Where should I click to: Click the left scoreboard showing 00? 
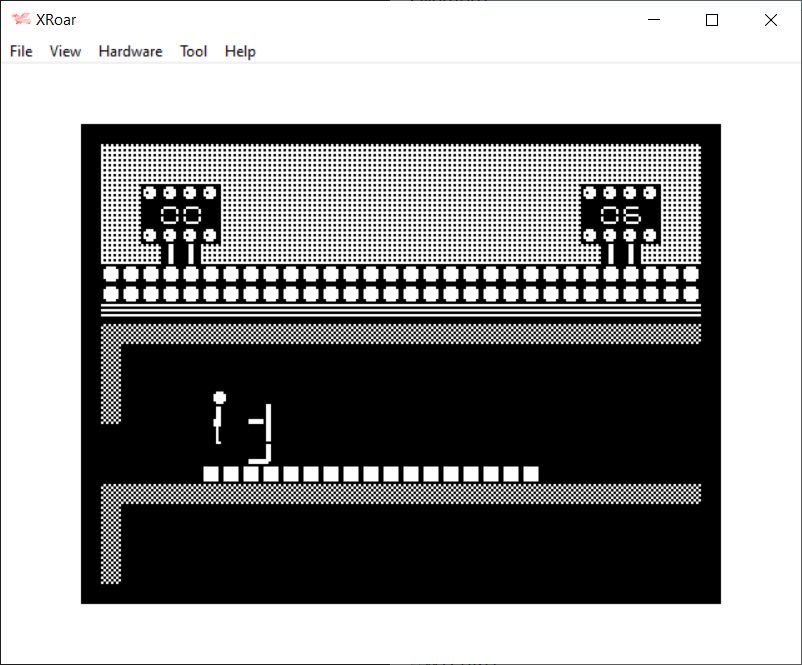coord(181,214)
